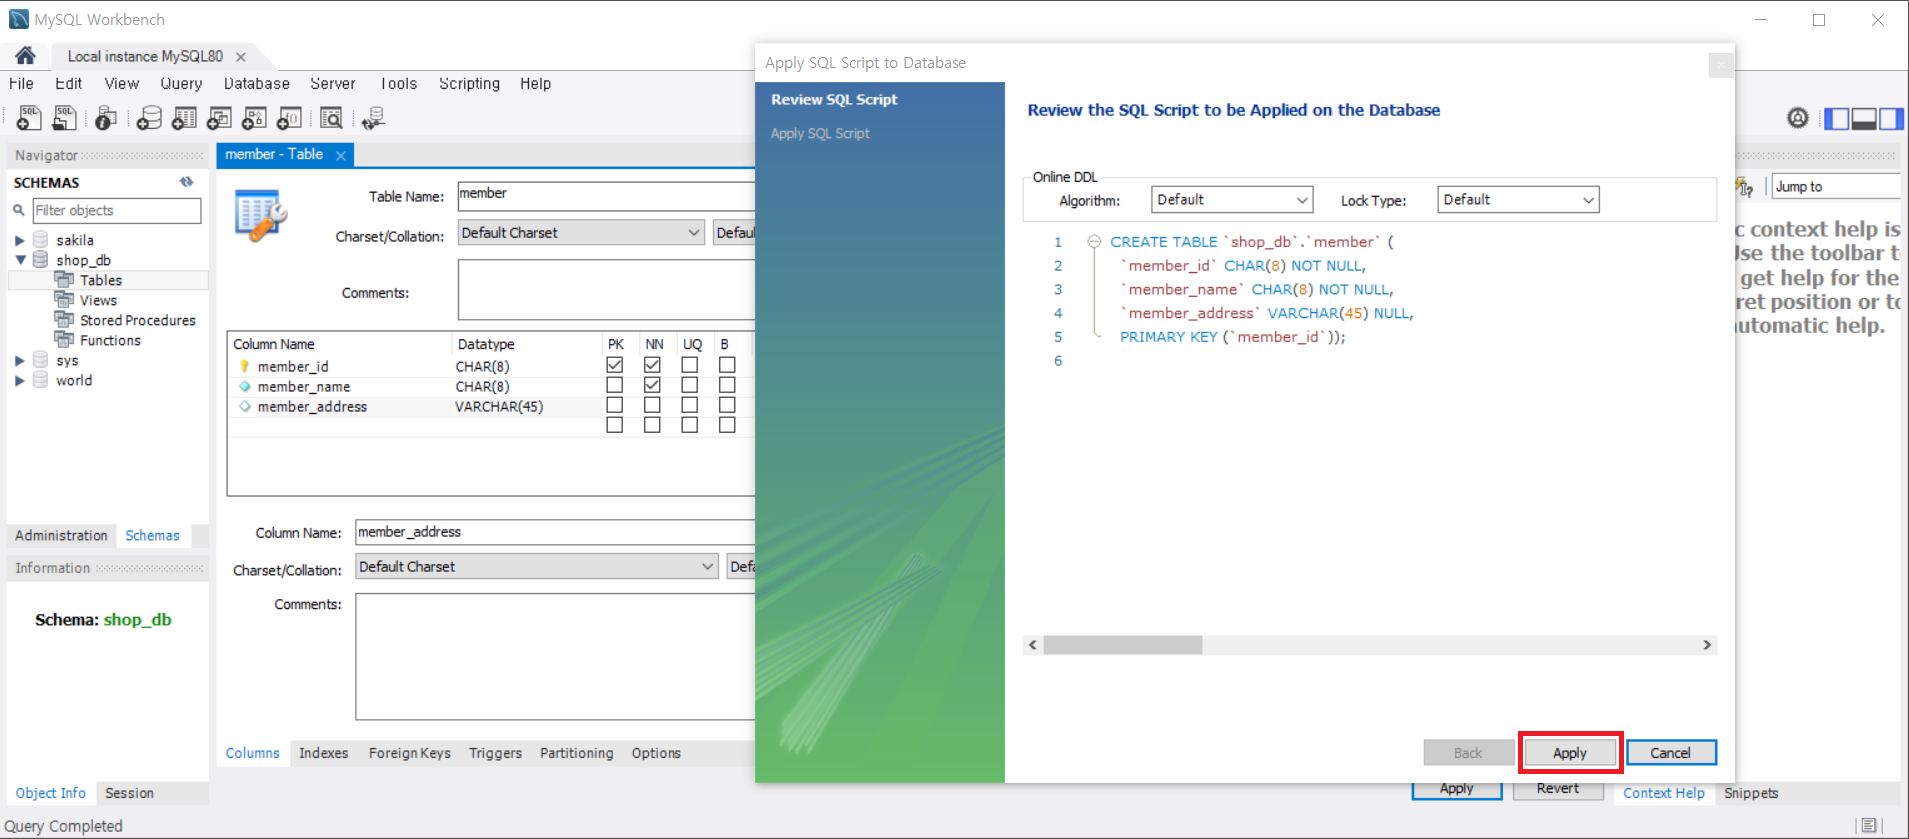This screenshot has height=839, width=1909.
Task: Click the member_address column diamond icon
Action: (244, 406)
